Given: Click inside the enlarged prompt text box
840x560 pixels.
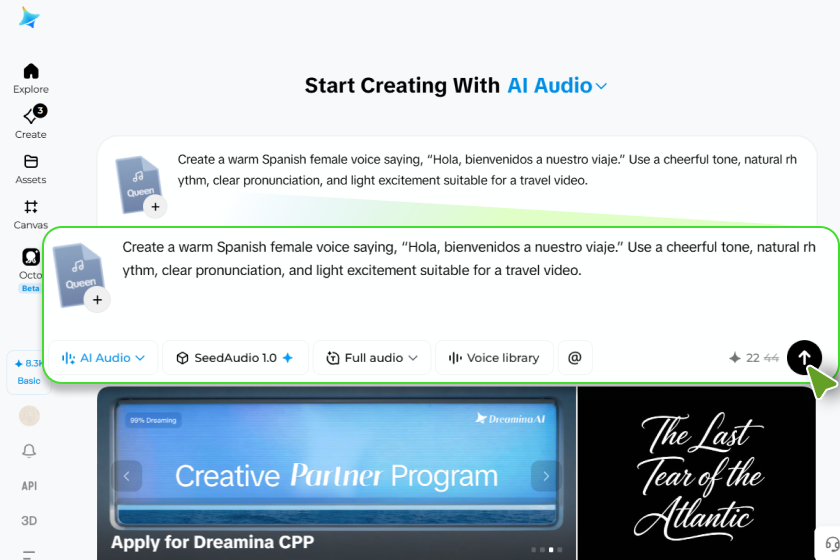Looking at the screenshot, I should [469, 259].
